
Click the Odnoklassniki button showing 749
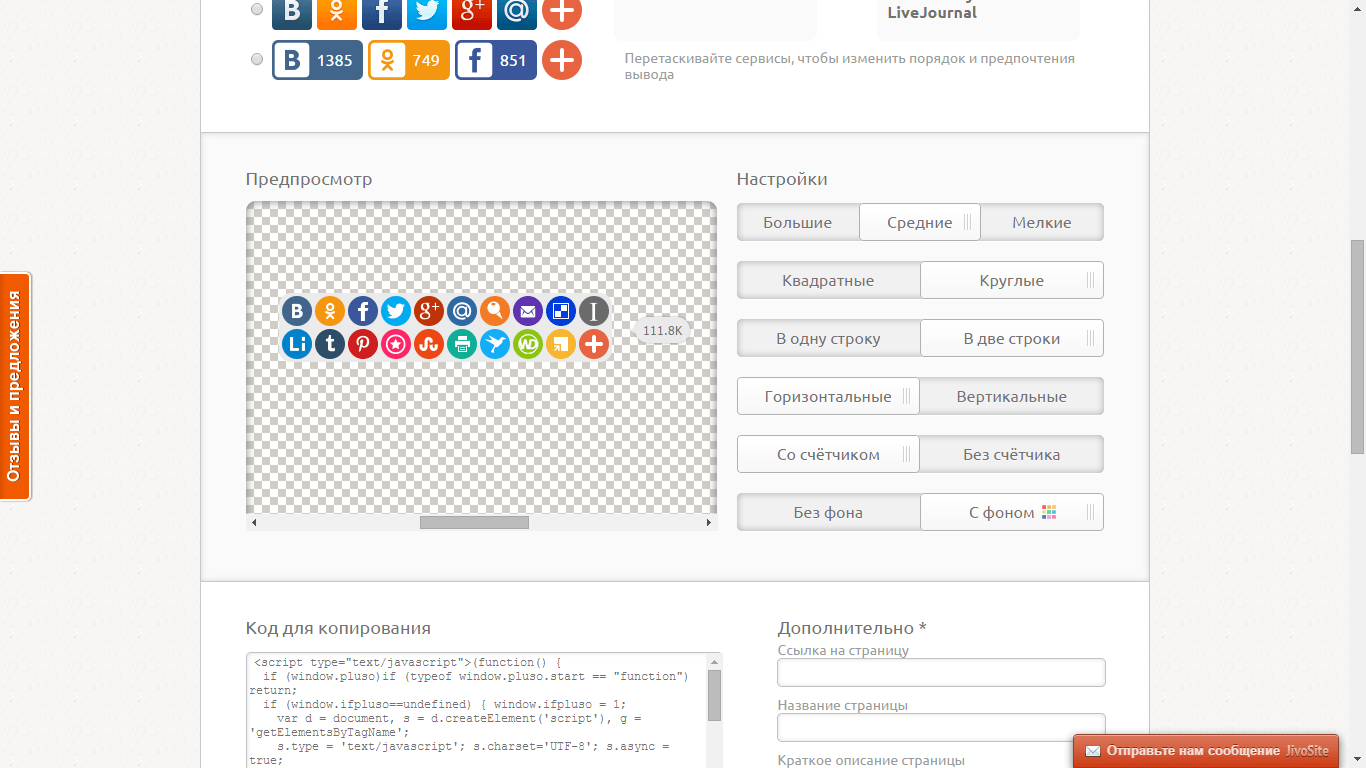pyautogui.click(x=409, y=60)
